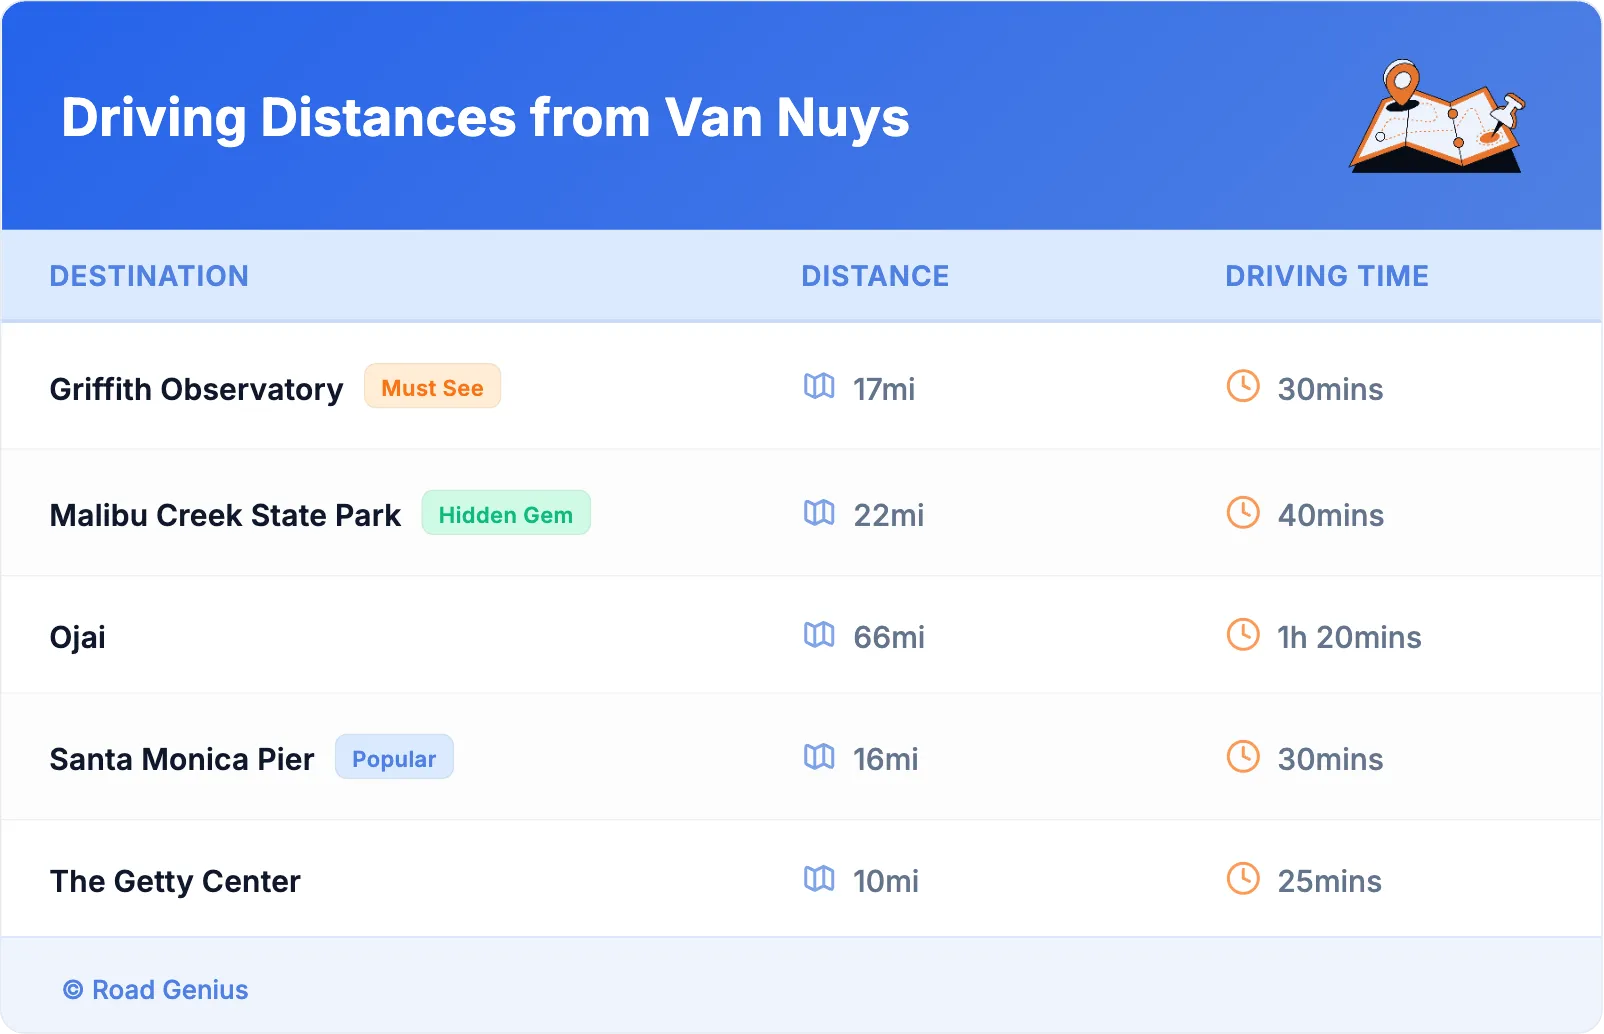Click the 1h 20mins driving time
The image size is (1604, 1034).
(x=1349, y=637)
